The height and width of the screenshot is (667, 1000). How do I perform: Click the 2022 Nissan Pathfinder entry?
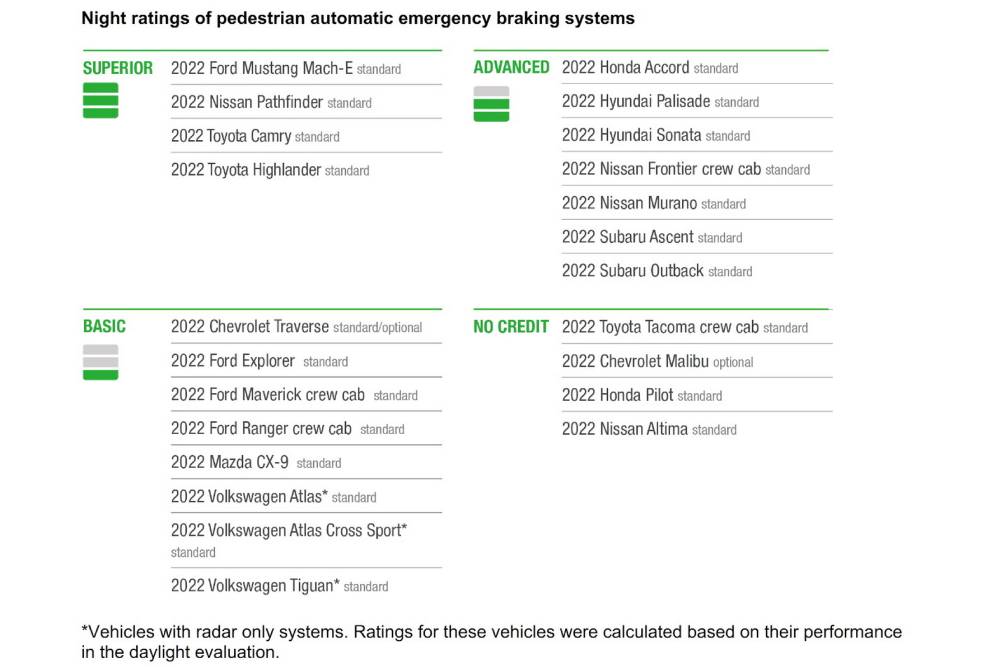tap(249, 102)
